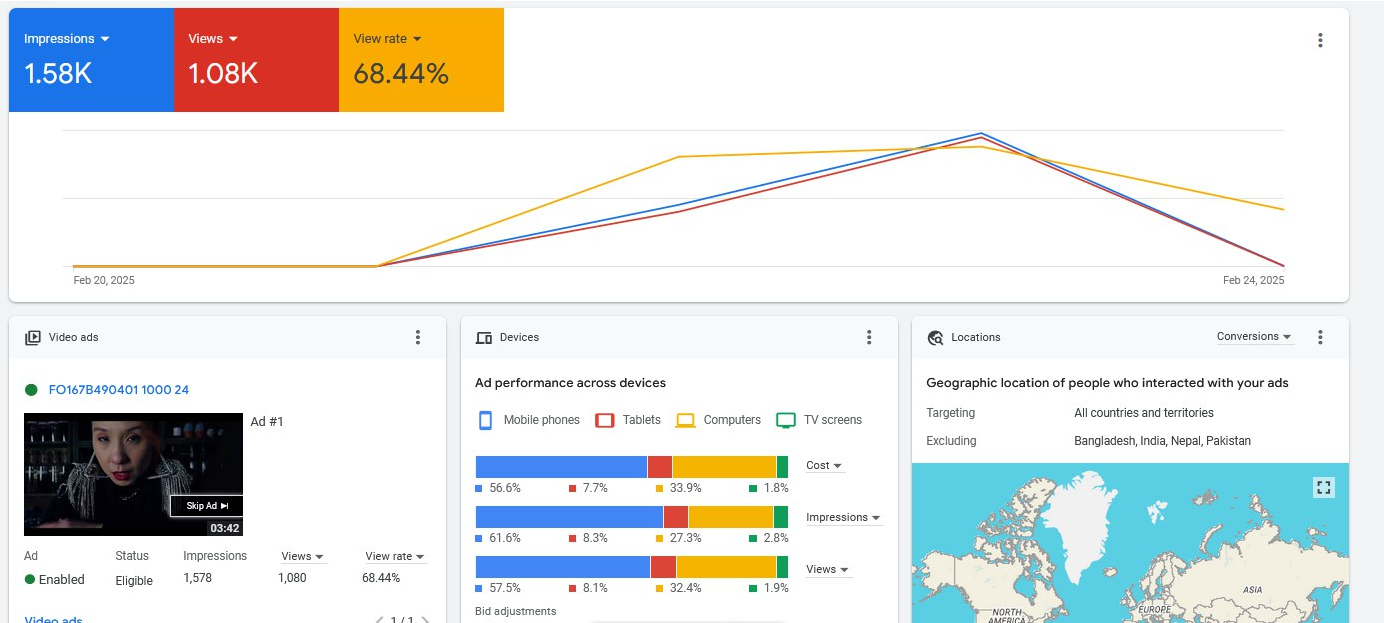Change the Impressions dropdown beside device bars
Screen dimensions: 1384x623
coord(843,518)
